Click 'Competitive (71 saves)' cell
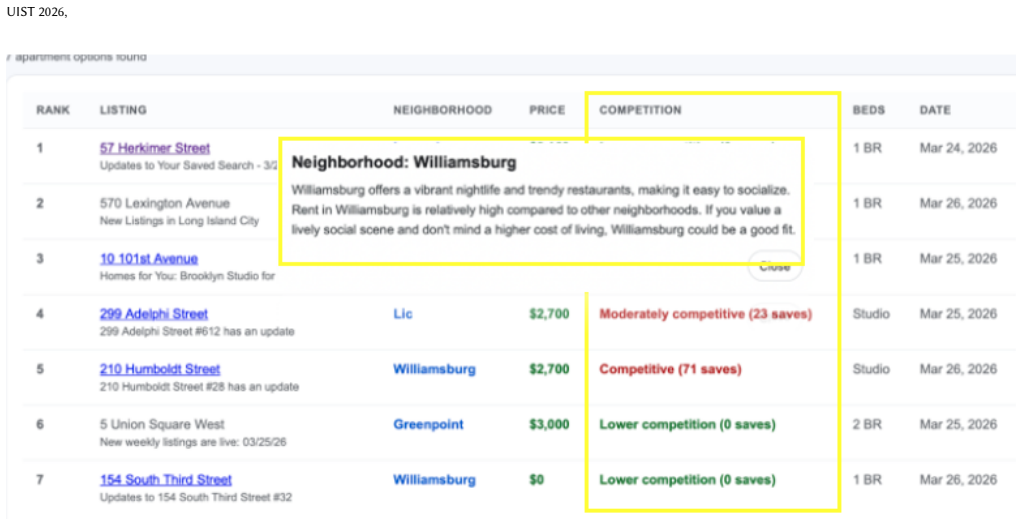The height and width of the screenshot is (519, 1022). (670, 369)
